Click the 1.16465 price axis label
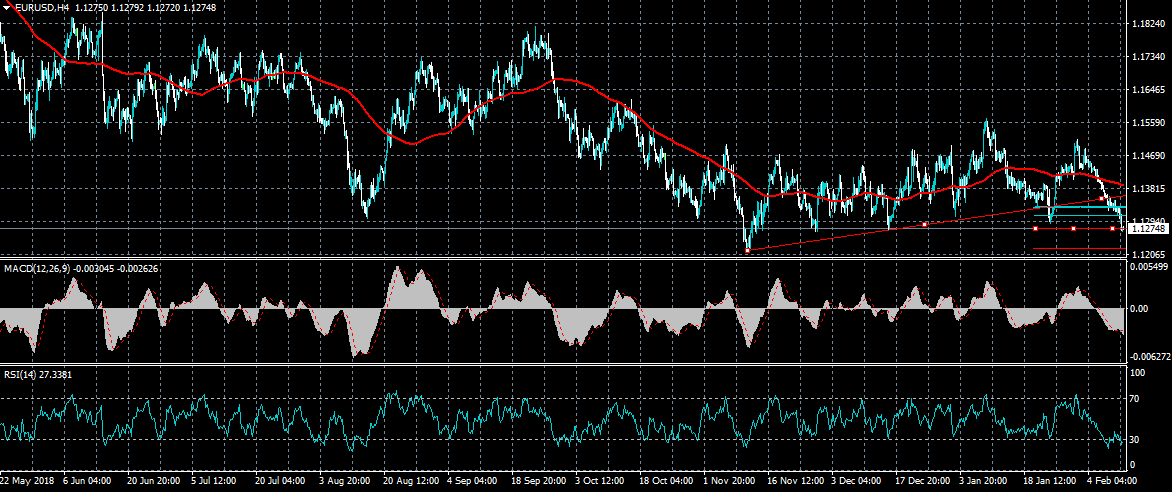Screen dimensions: 1172x492 point(1148,90)
